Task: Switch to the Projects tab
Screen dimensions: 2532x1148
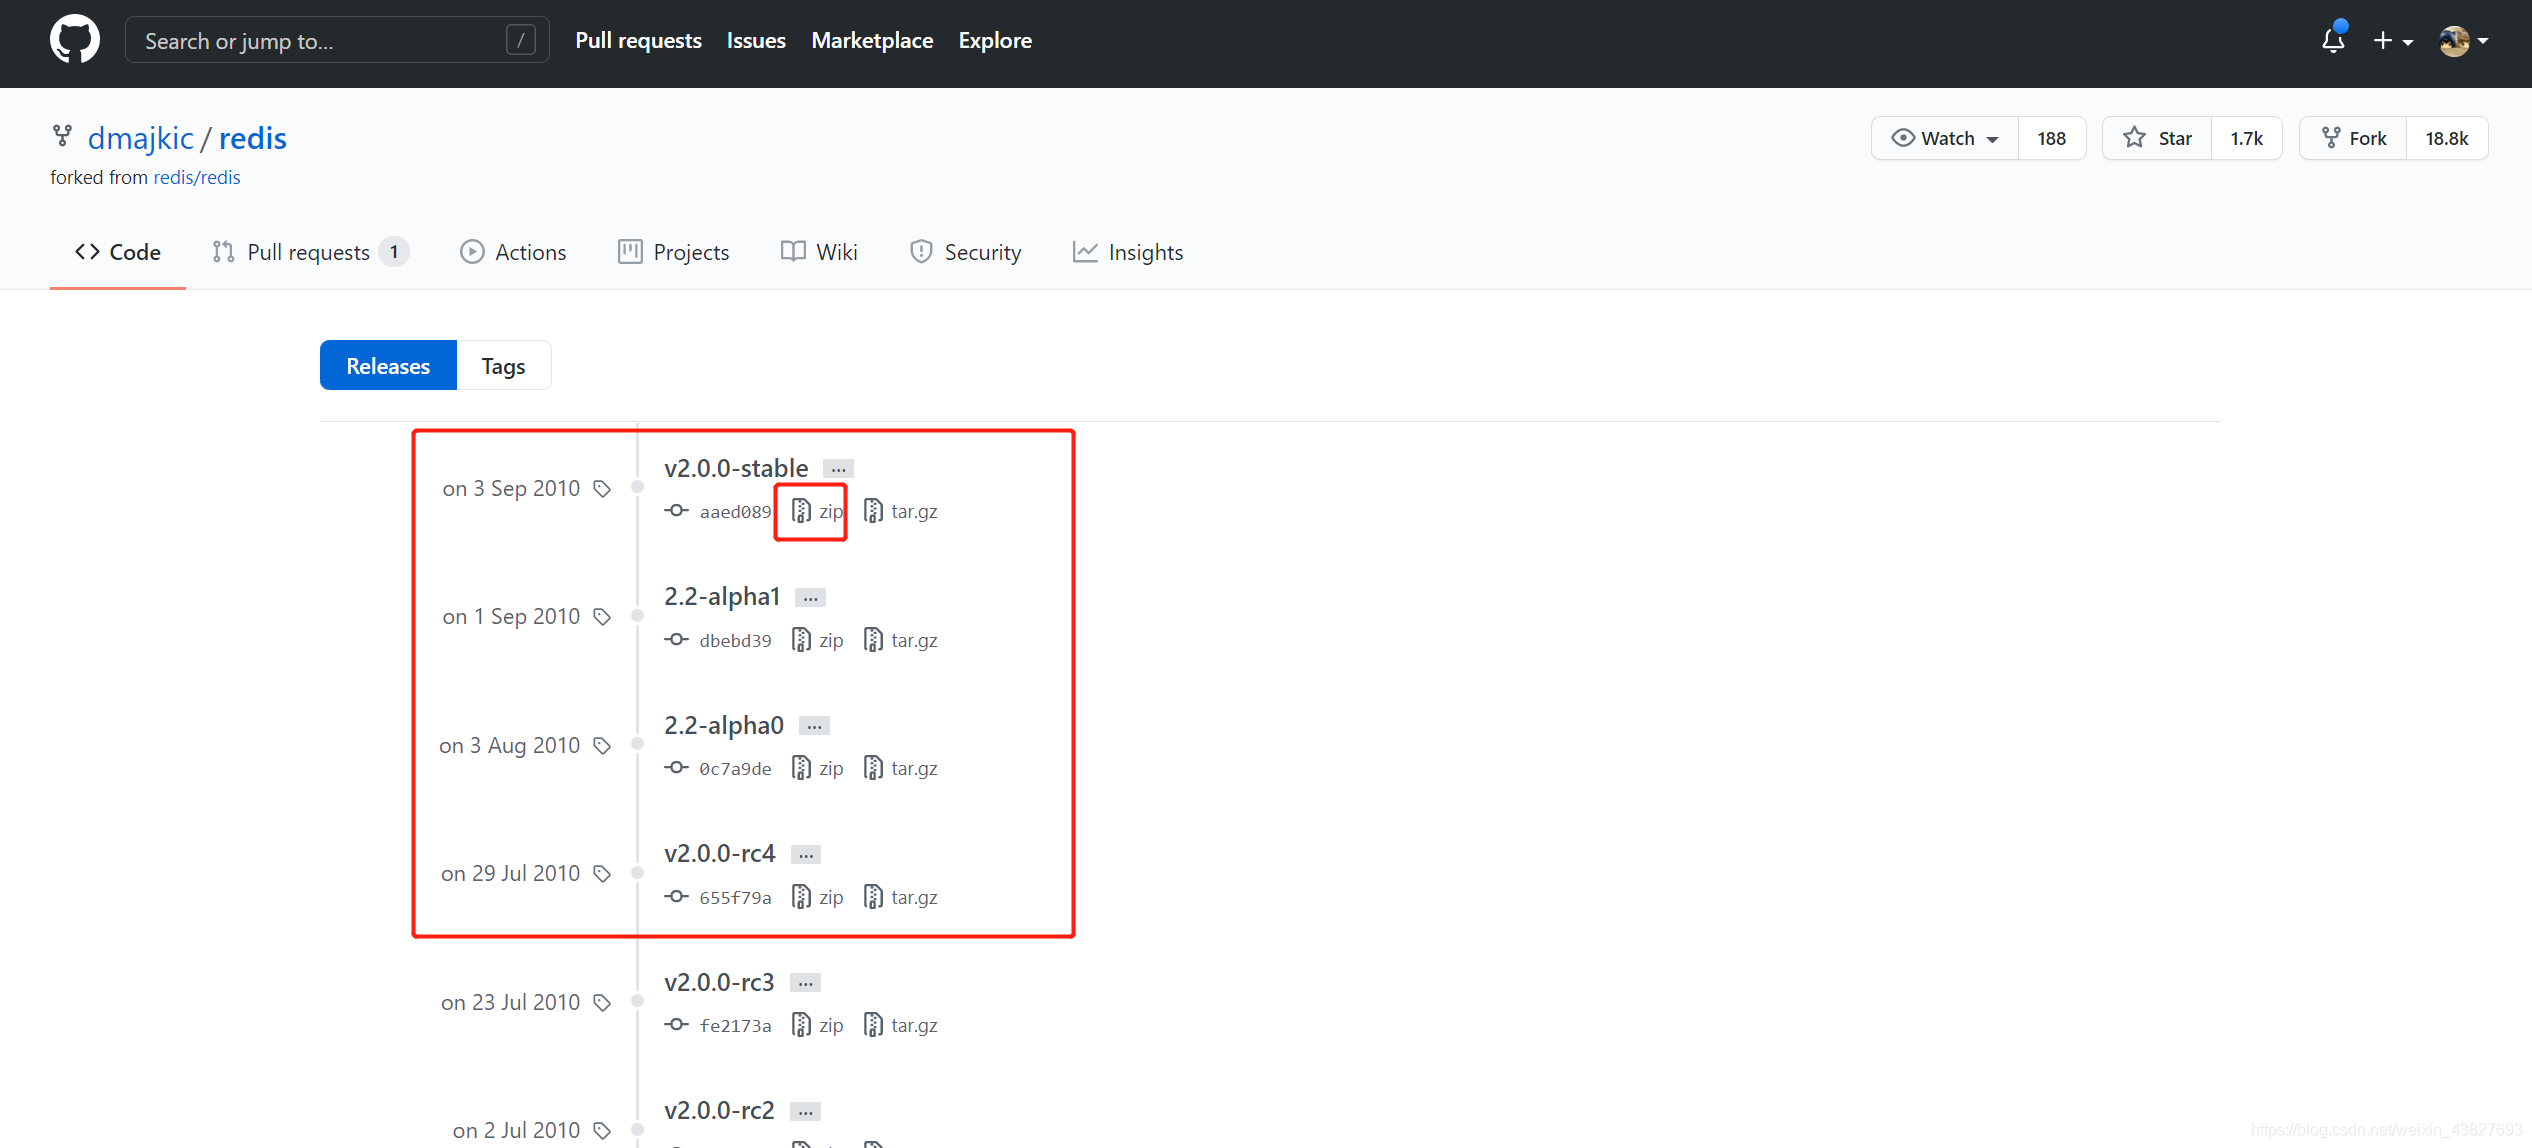Action: (674, 252)
